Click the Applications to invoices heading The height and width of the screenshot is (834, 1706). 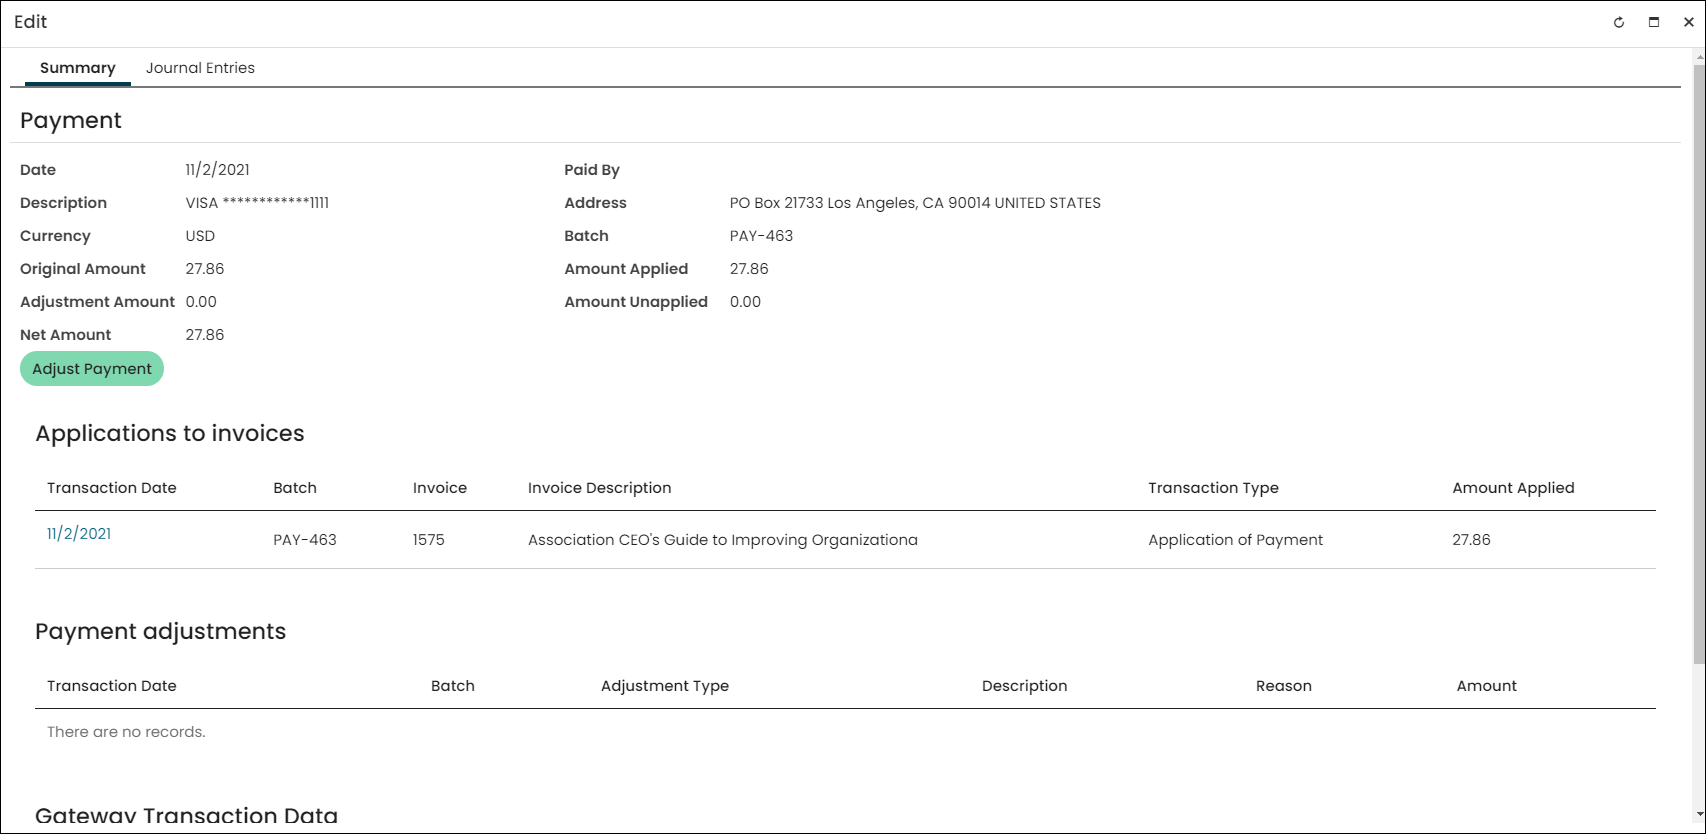170,434
